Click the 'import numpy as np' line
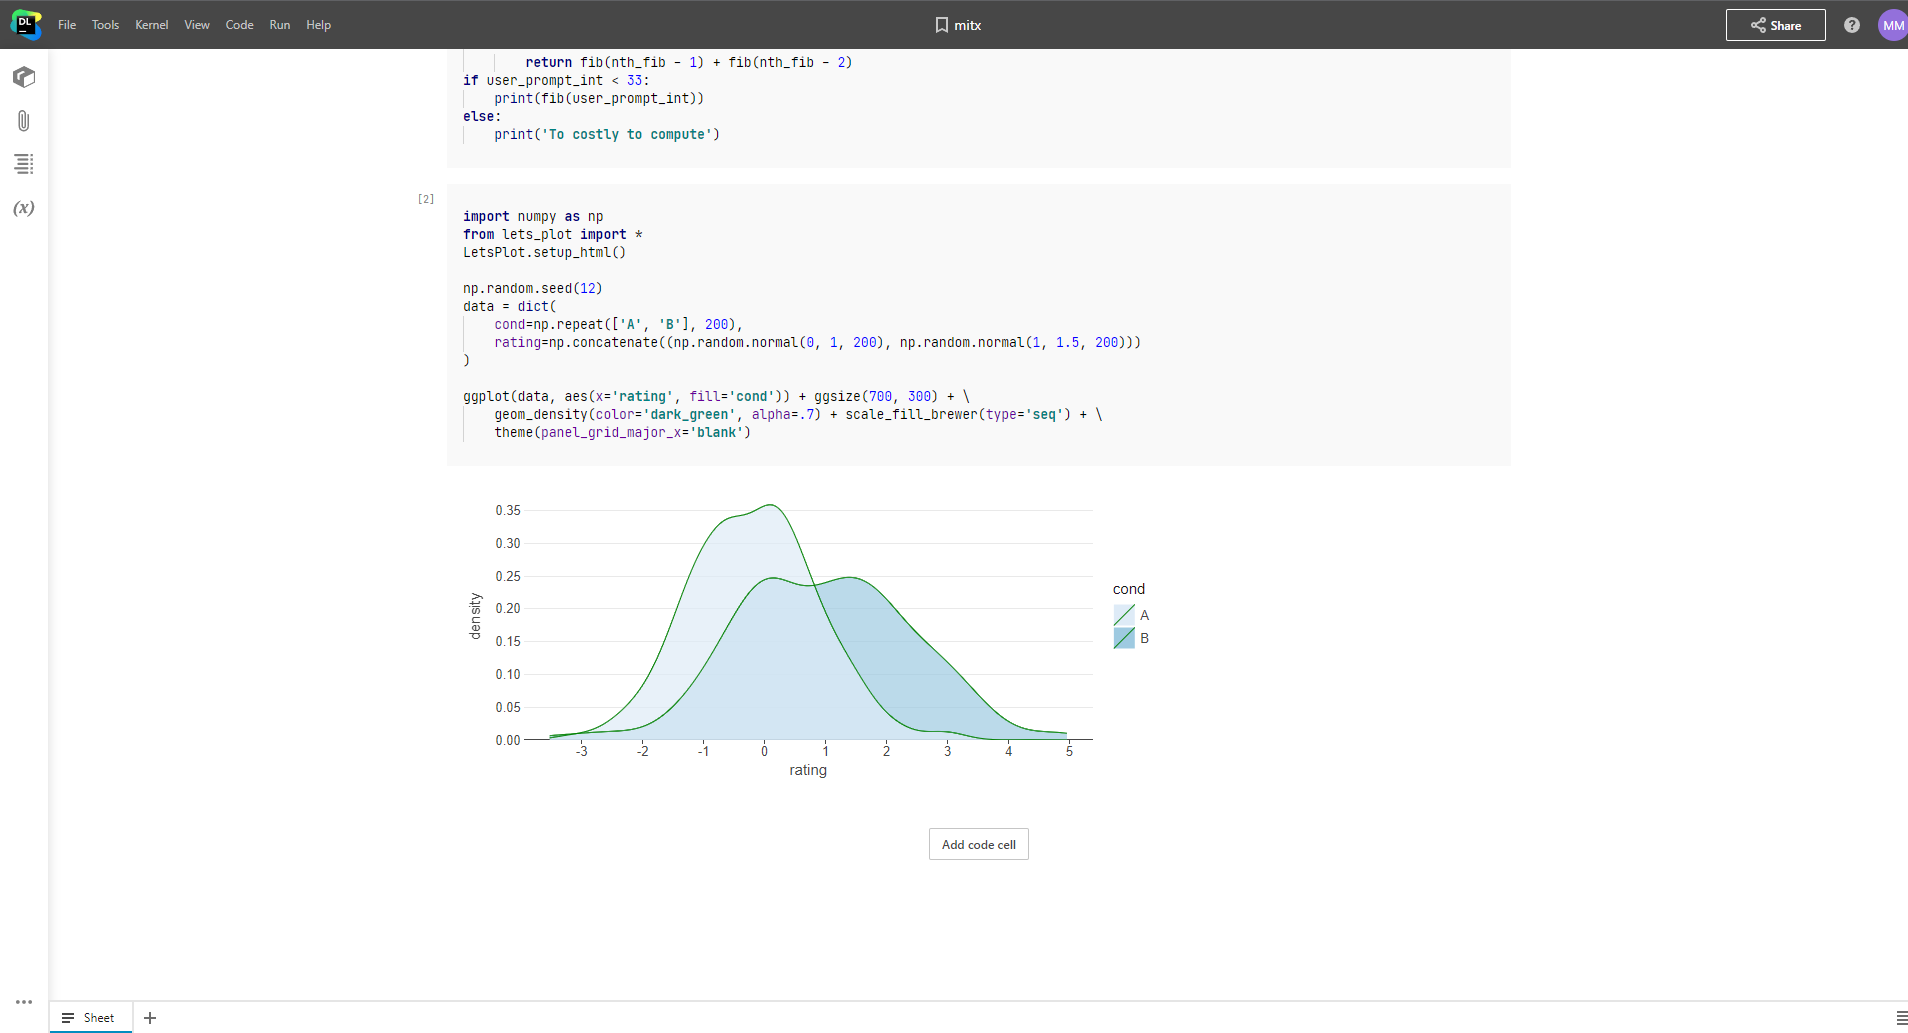The width and height of the screenshot is (1908, 1033). pos(533,216)
